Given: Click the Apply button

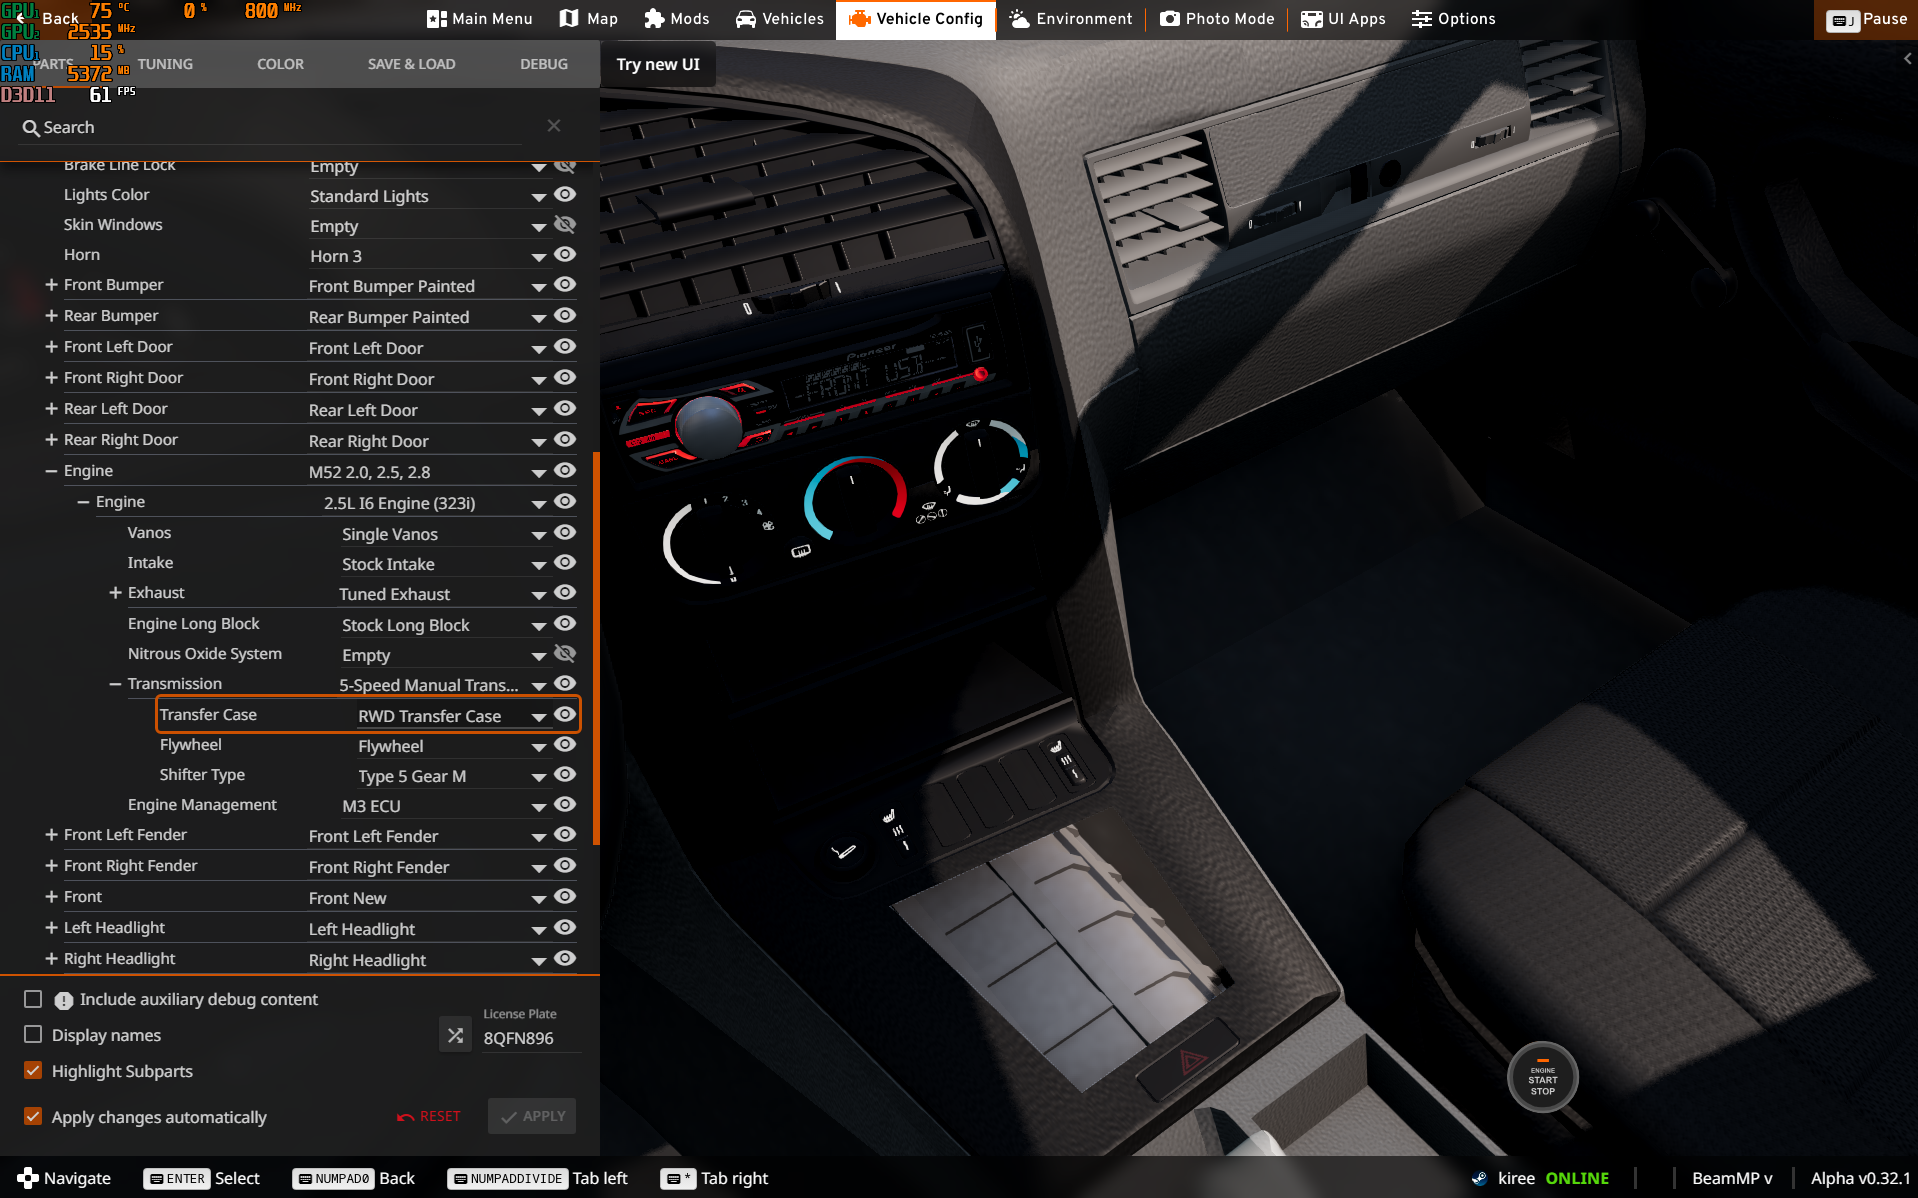Looking at the screenshot, I should [x=532, y=1116].
